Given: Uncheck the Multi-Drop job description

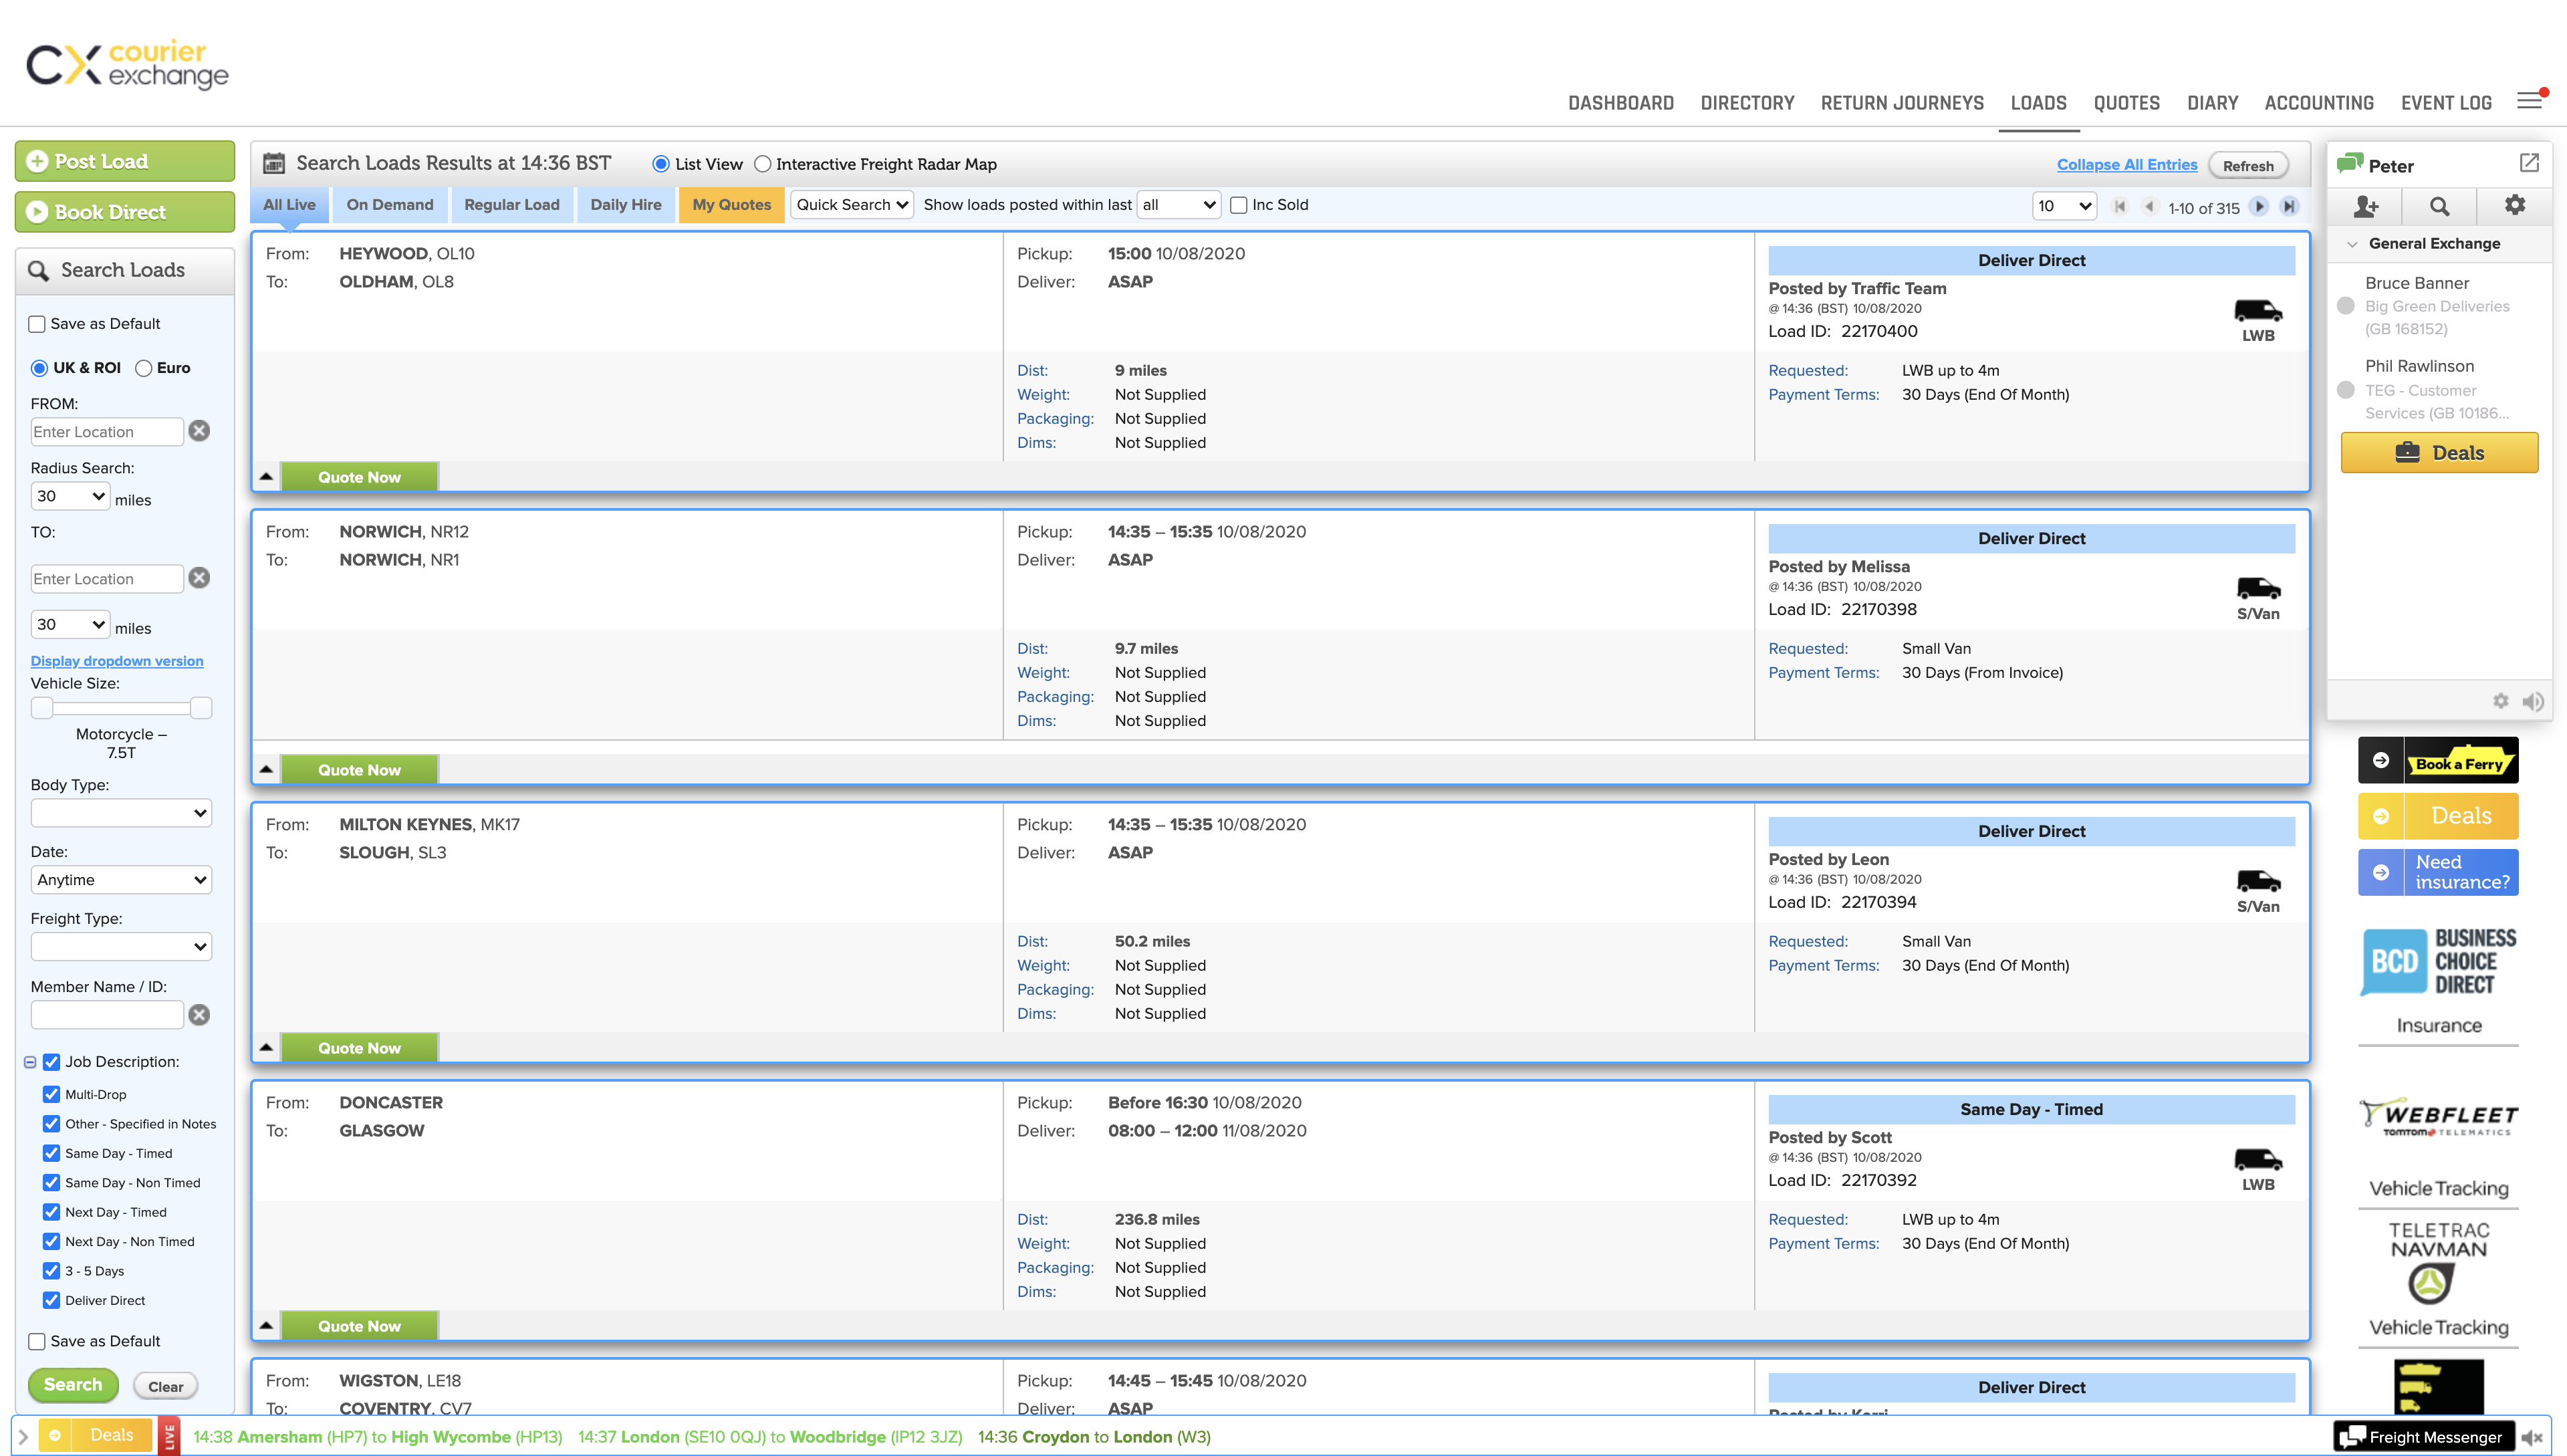Looking at the screenshot, I should tap(51, 1094).
